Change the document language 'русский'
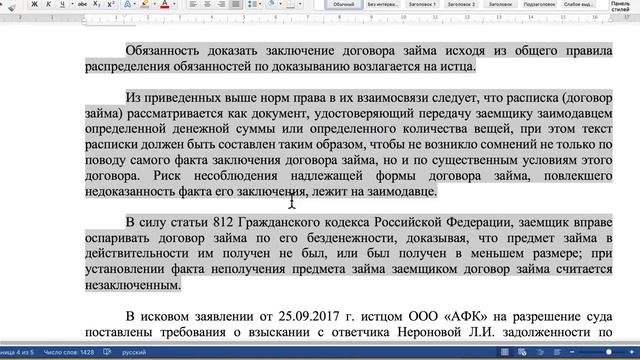The image size is (640, 360). [x=134, y=352]
